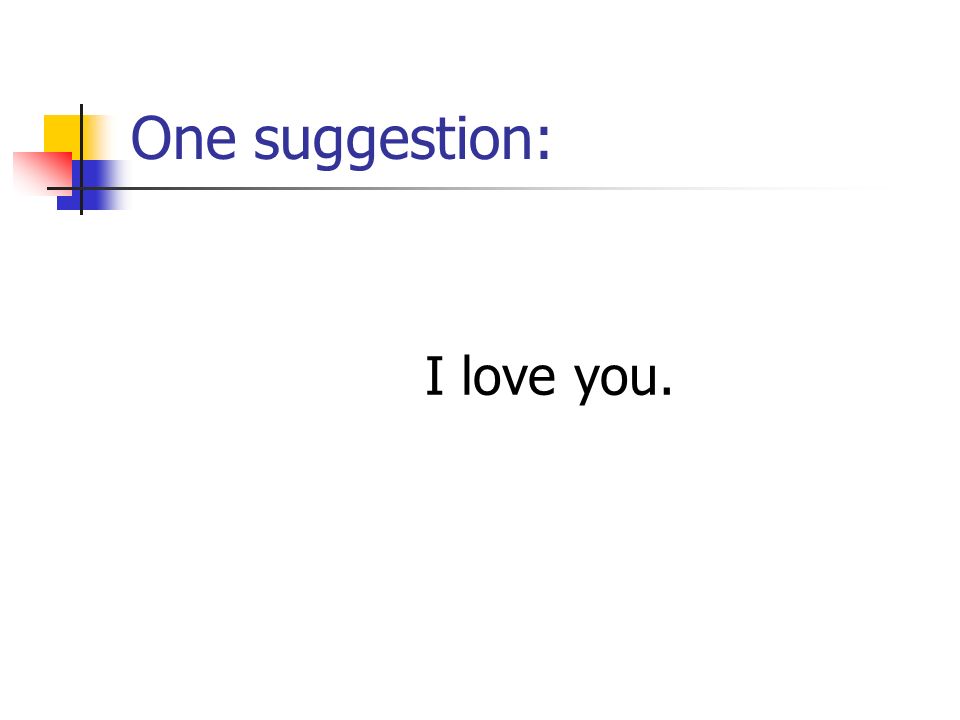Click the period after "you"
This screenshot has width=960, height=720.
pos(667,390)
